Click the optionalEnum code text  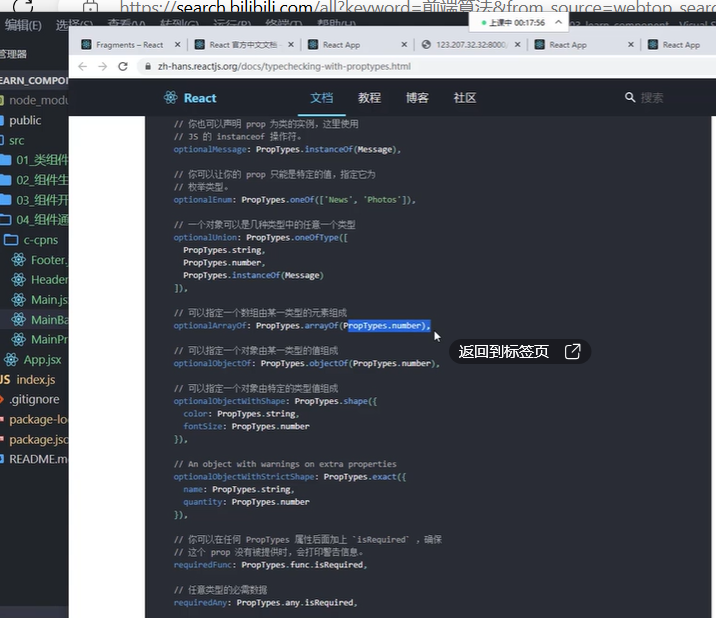coord(203,200)
